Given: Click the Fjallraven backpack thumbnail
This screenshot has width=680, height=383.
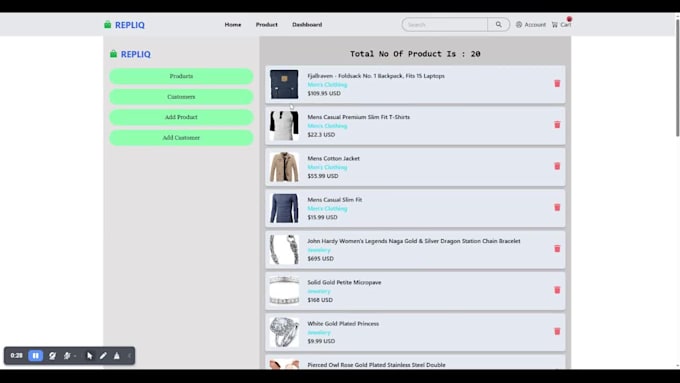Looking at the screenshot, I should [284, 84].
